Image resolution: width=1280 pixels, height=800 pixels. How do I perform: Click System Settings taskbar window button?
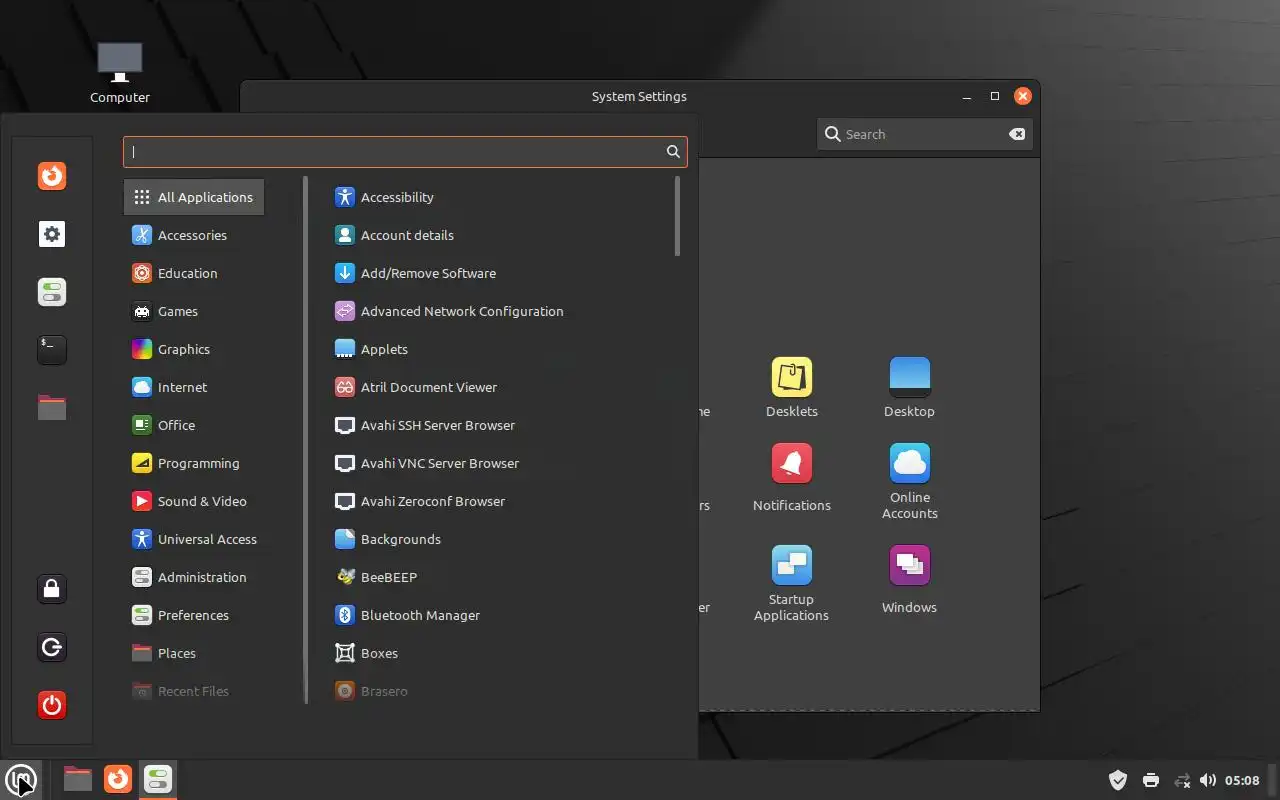tap(158, 779)
